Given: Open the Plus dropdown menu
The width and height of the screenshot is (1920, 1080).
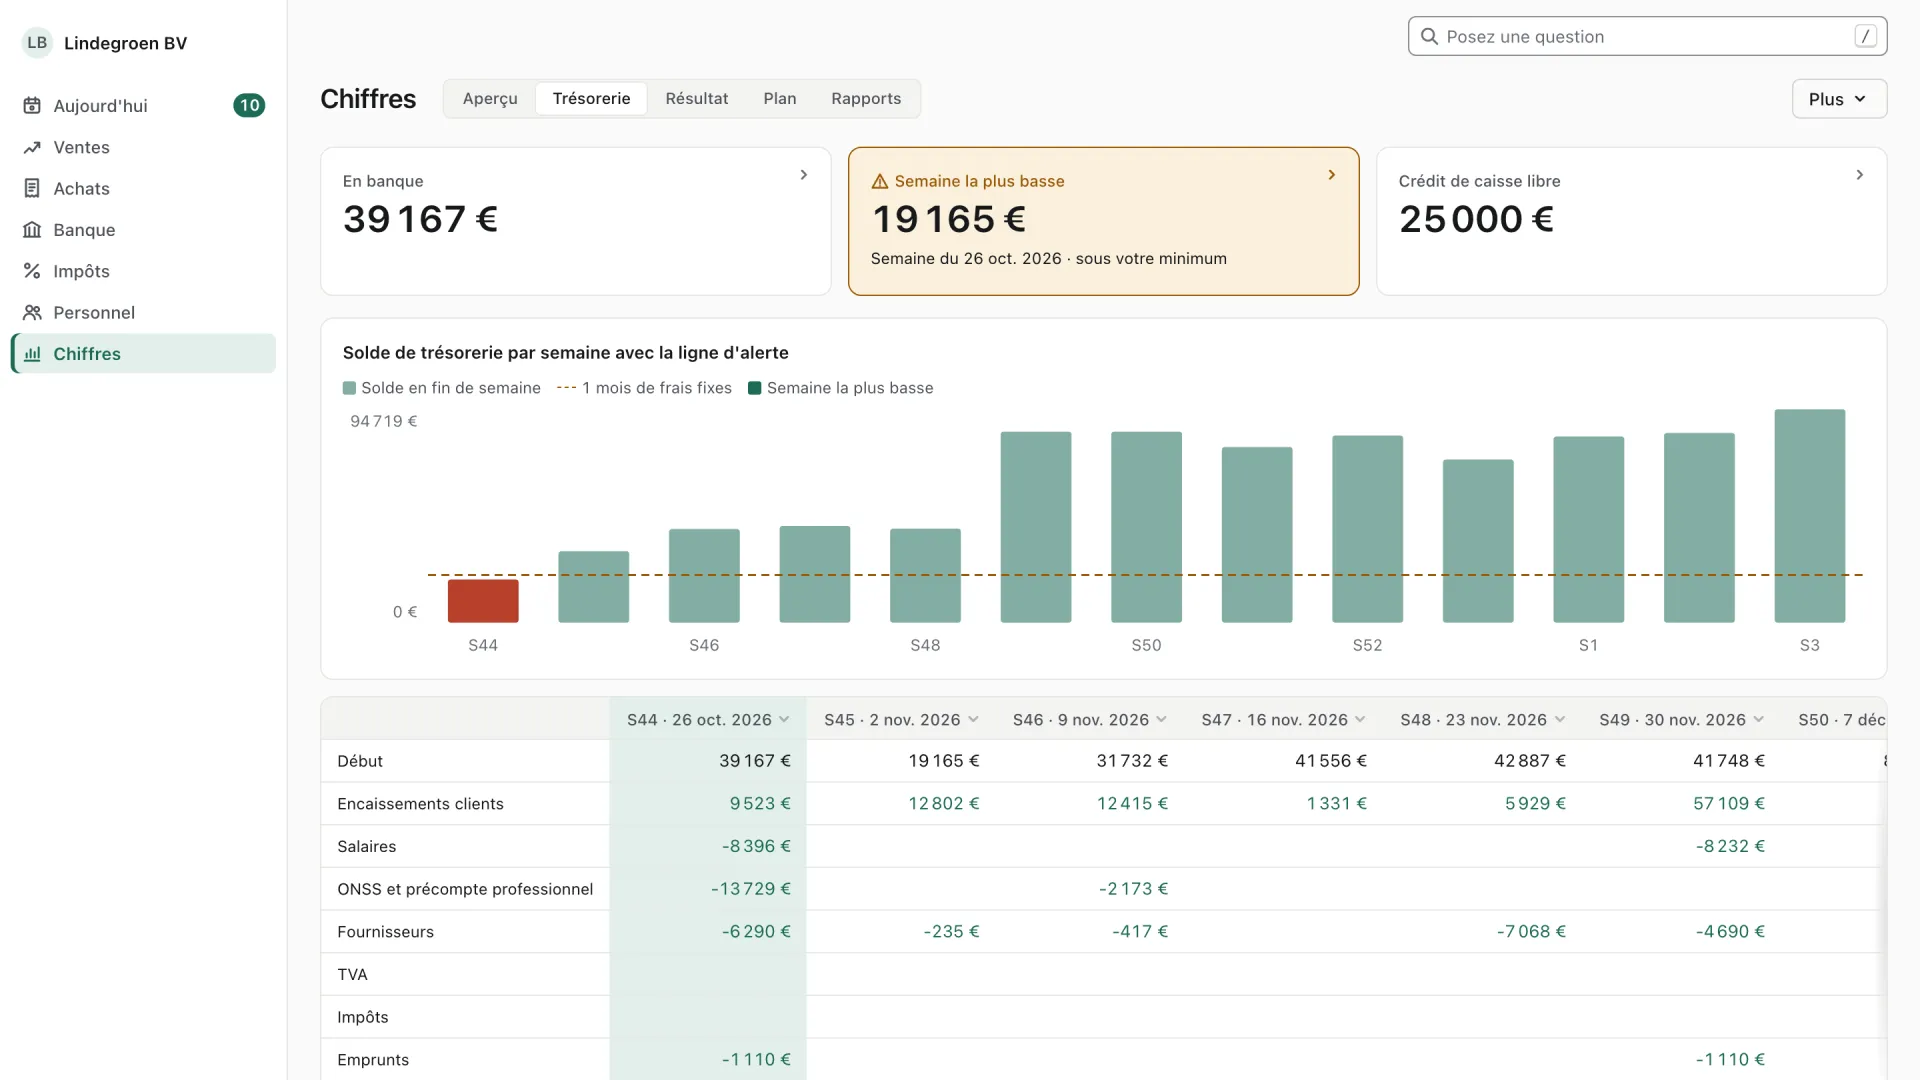Looking at the screenshot, I should (x=1839, y=99).
